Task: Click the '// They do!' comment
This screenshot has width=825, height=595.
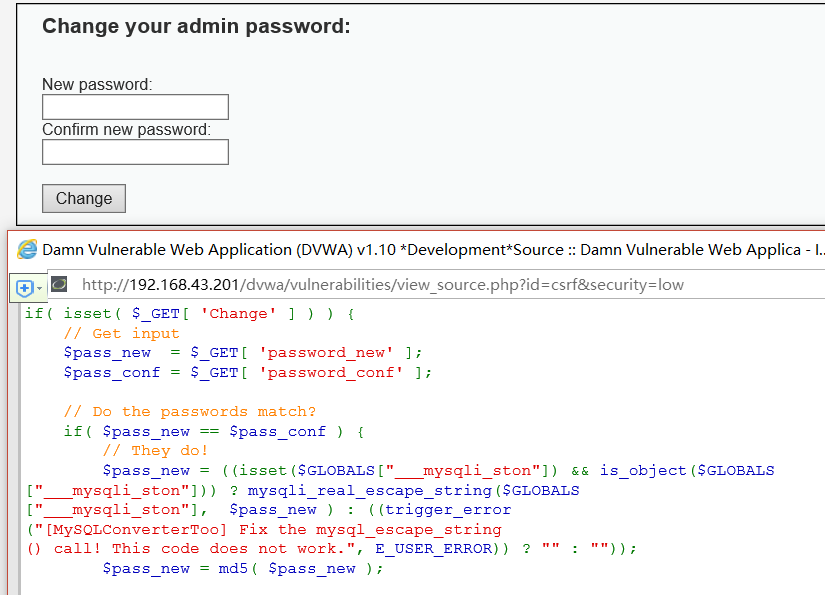Action: click(155, 450)
